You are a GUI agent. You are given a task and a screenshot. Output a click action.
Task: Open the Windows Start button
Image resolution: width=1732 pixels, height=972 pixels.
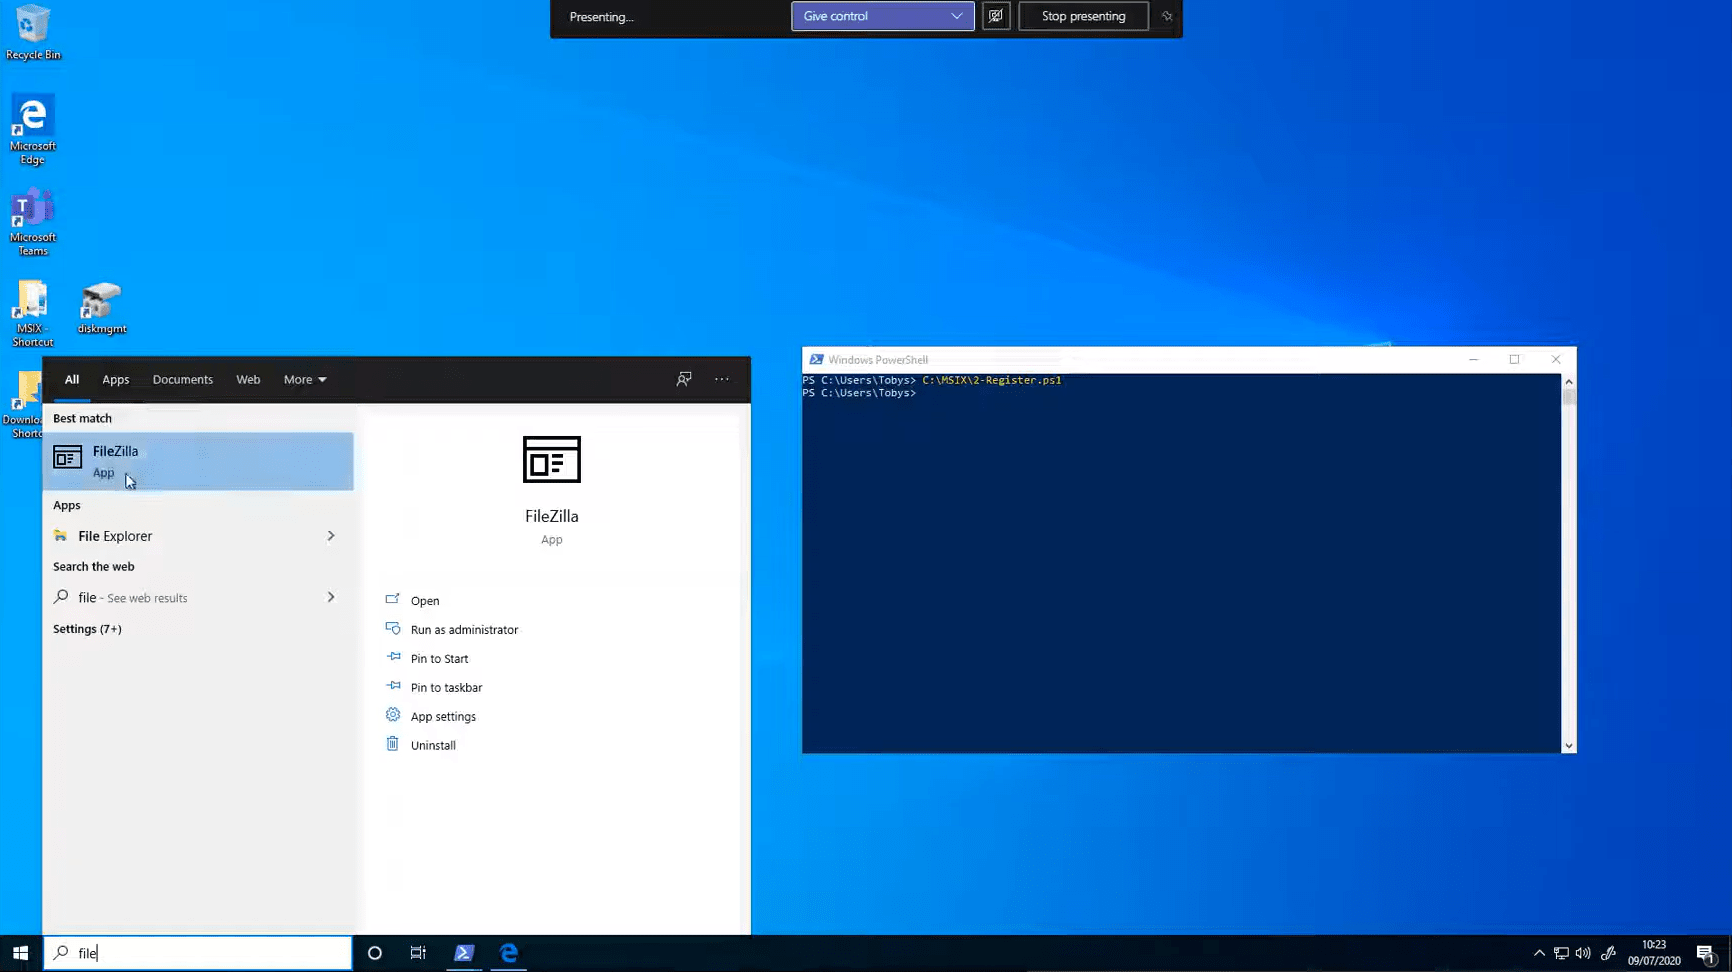[21, 953]
